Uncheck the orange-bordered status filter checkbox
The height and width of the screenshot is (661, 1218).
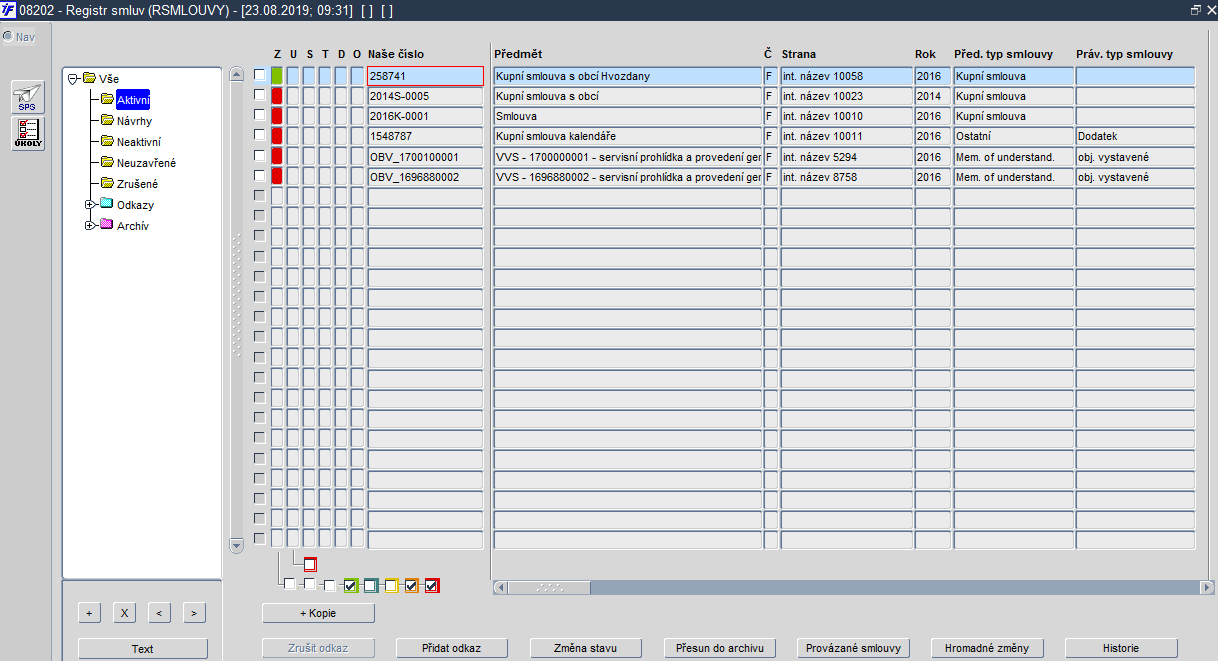click(x=411, y=586)
